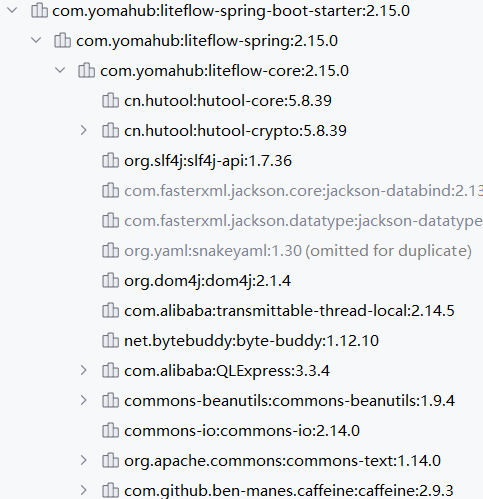Click library icon beside hutool-crypto:5.8.39
This screenshot has height=499, width=483.
coord(110,130)
